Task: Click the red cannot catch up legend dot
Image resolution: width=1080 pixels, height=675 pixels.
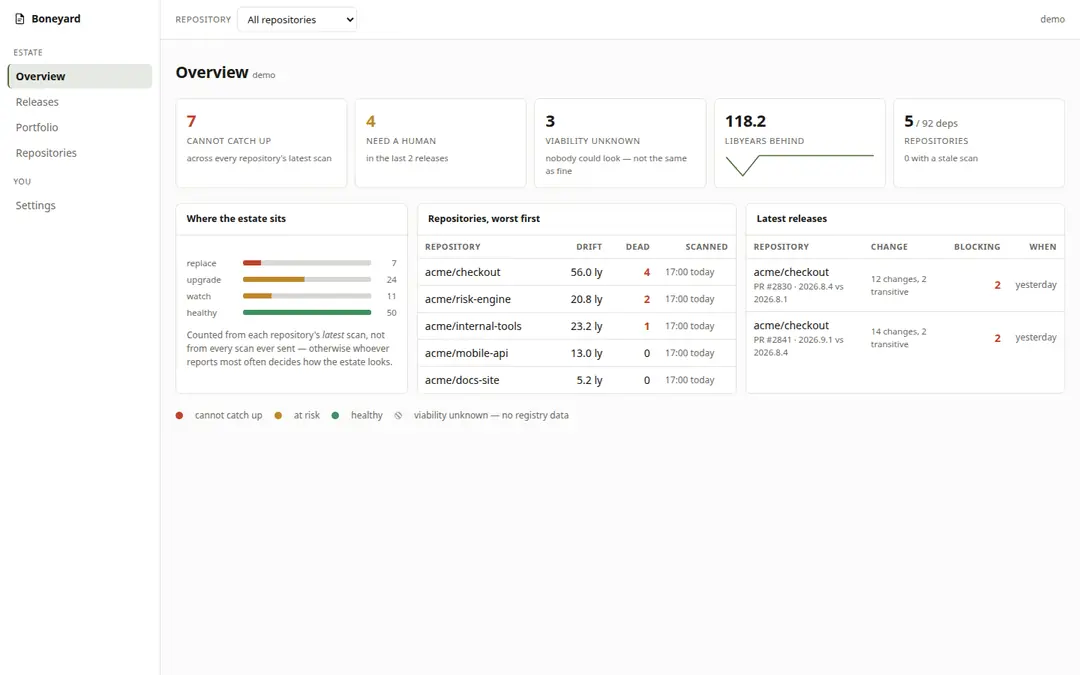Action: (179, 415)
